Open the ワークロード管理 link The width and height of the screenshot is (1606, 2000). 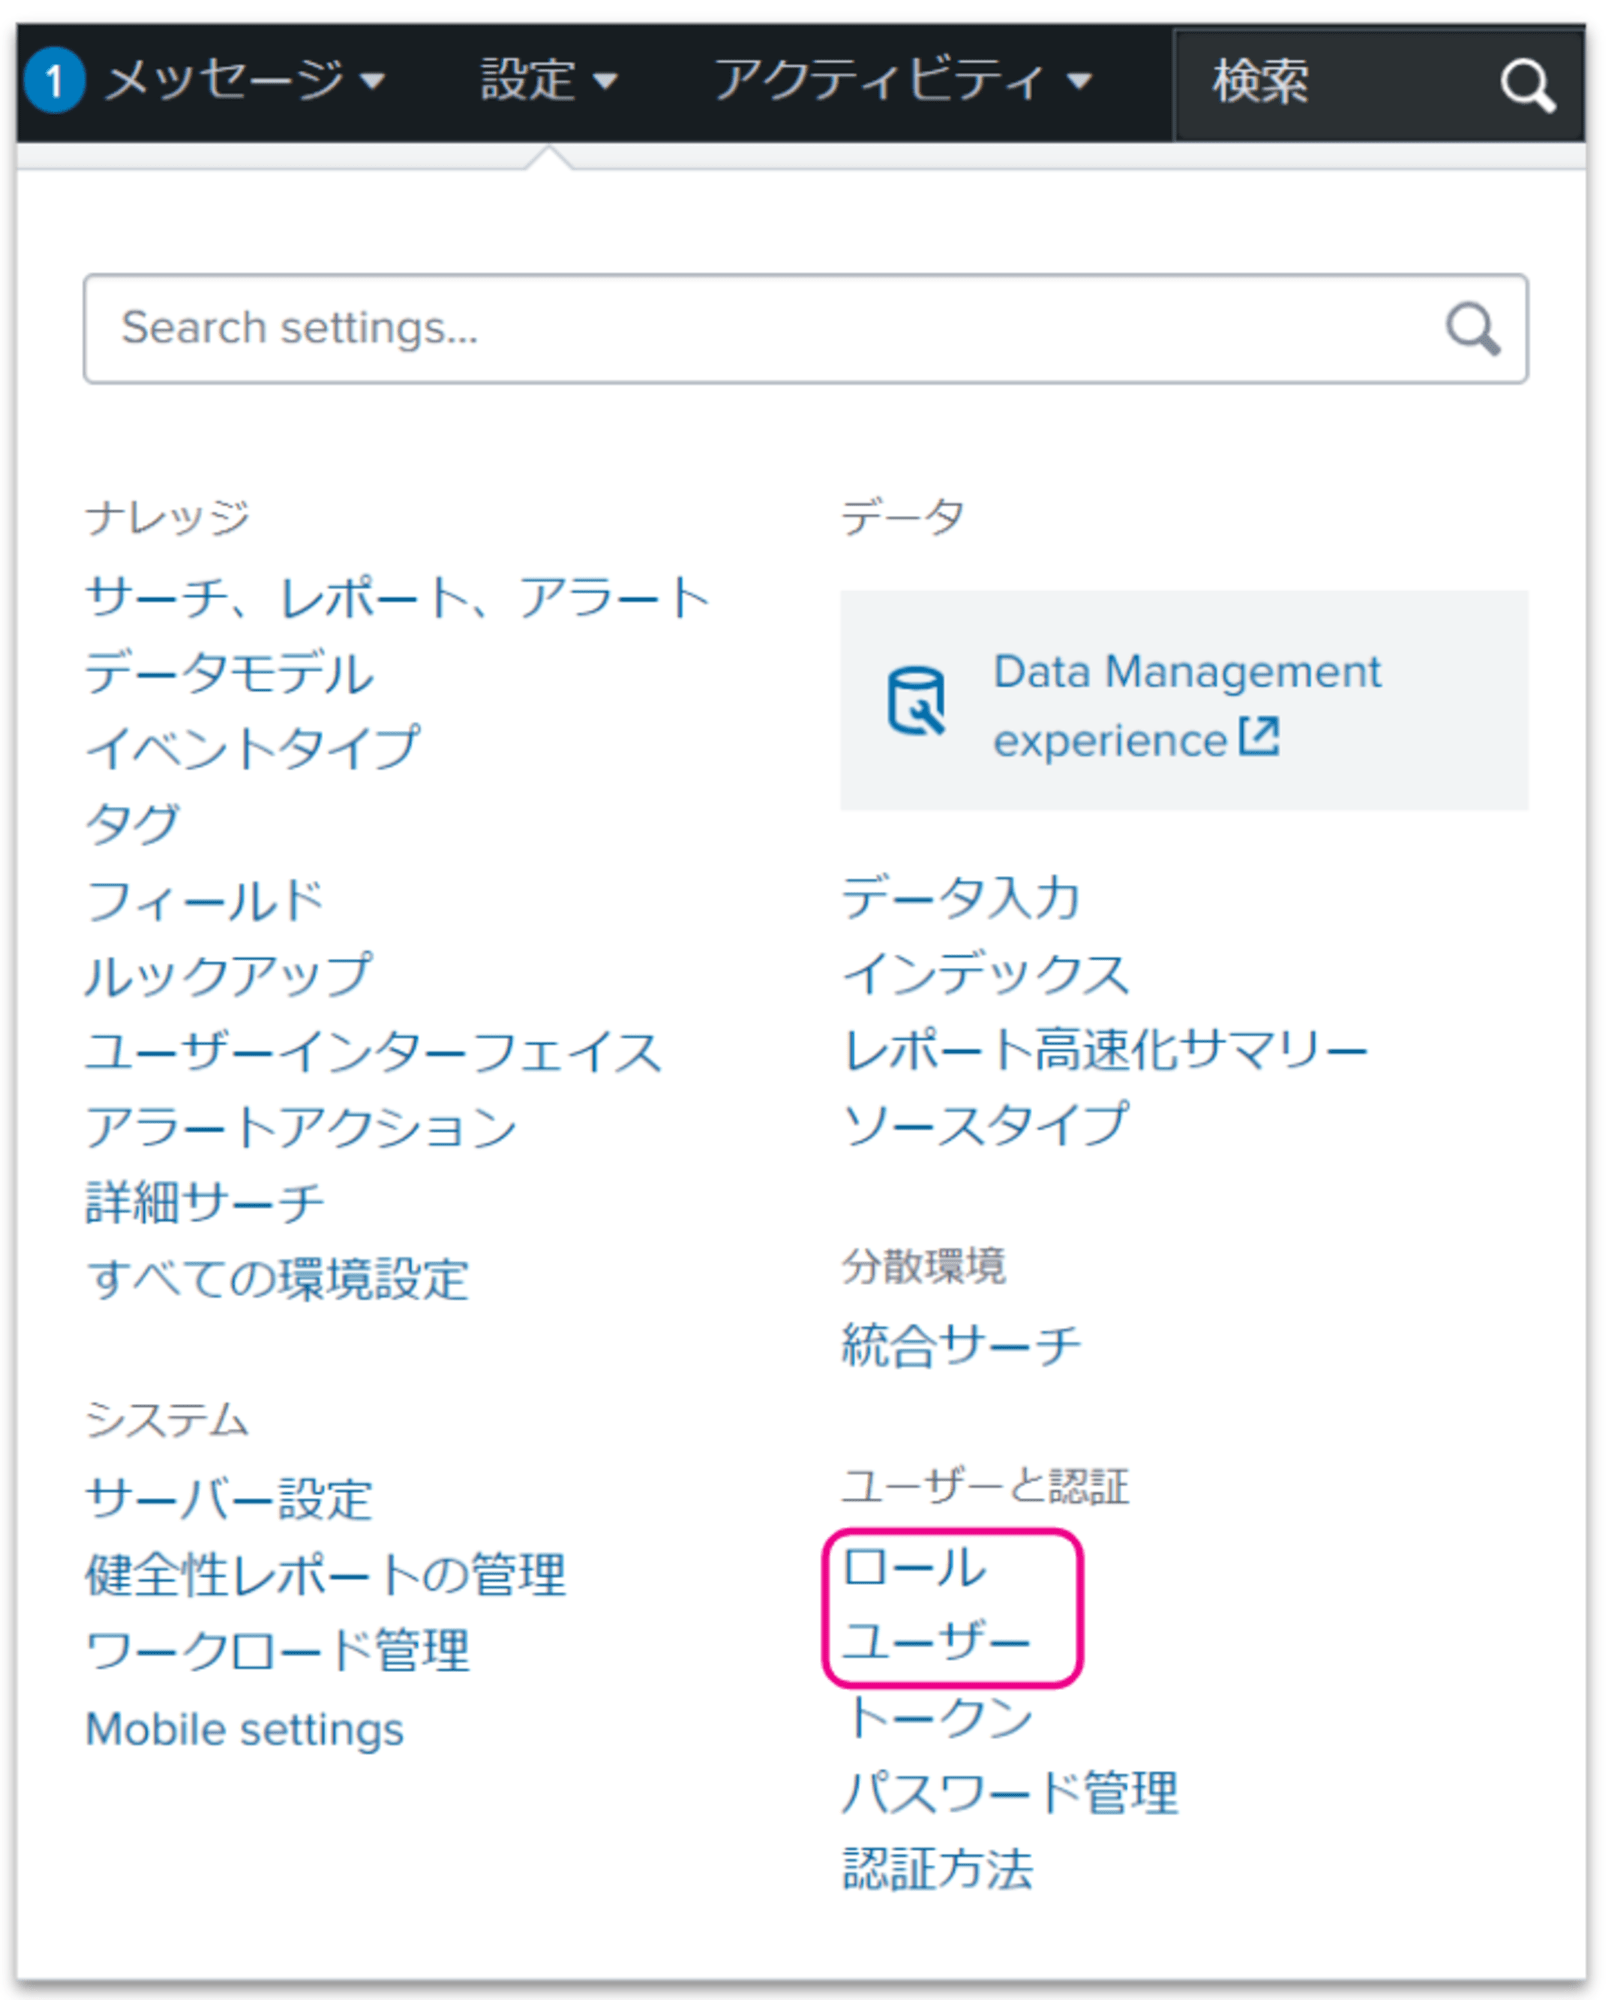(x=277, y=1651)
